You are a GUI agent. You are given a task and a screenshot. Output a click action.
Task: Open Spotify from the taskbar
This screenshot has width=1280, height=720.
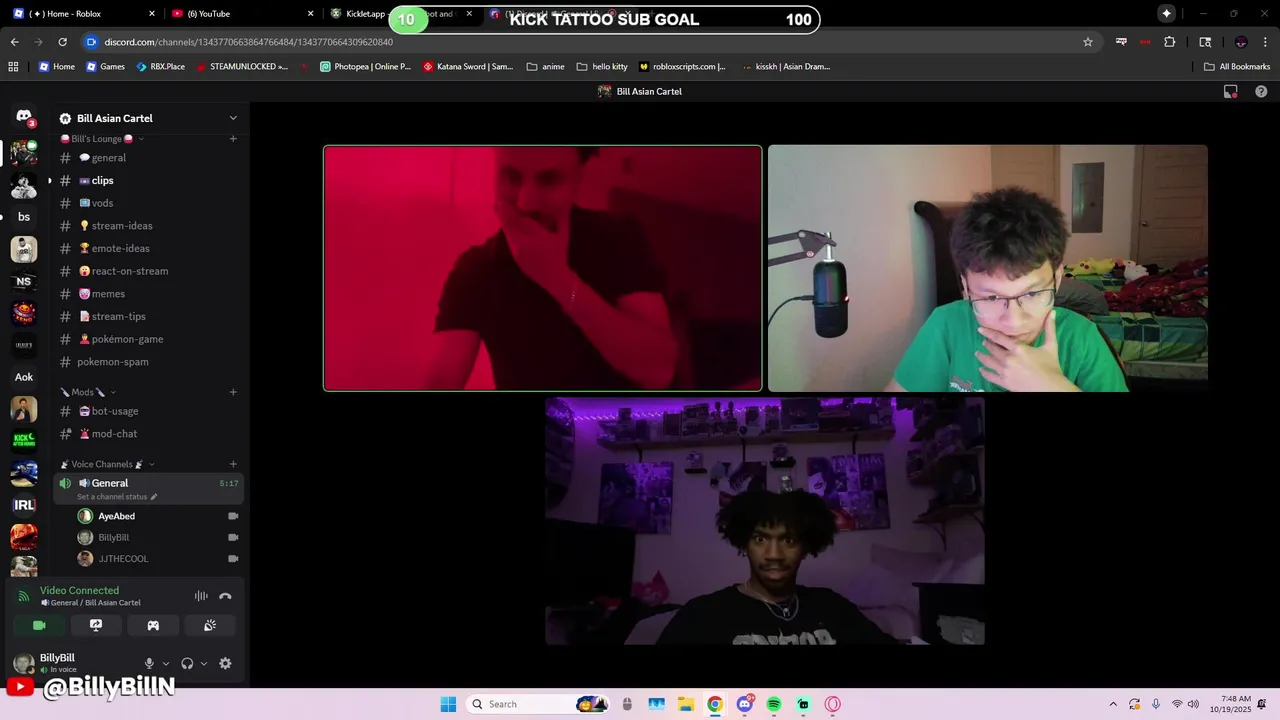(774, 704)
